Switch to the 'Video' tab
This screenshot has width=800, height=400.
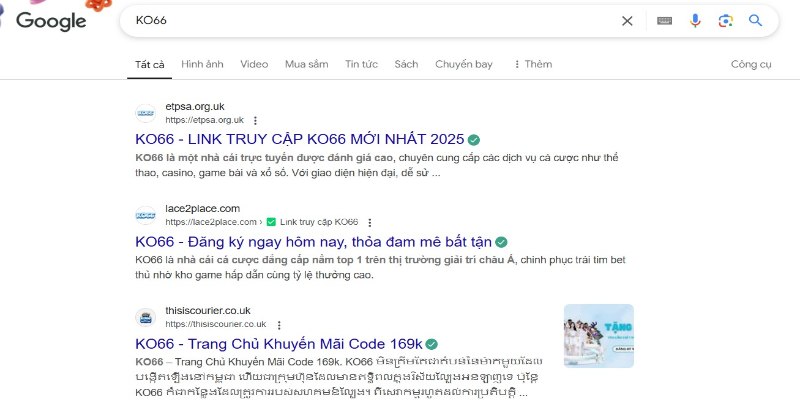[x=254, y=64]
